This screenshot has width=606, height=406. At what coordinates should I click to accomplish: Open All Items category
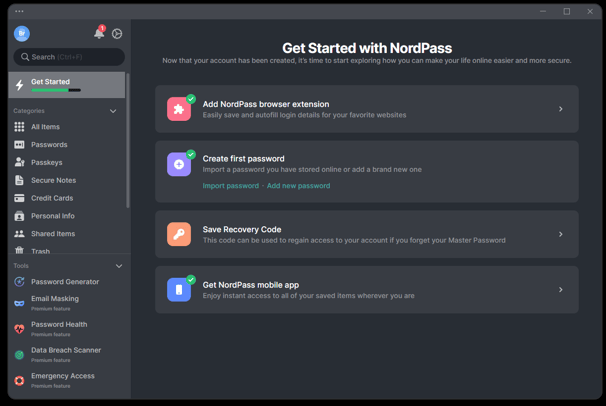pos(45,127)
